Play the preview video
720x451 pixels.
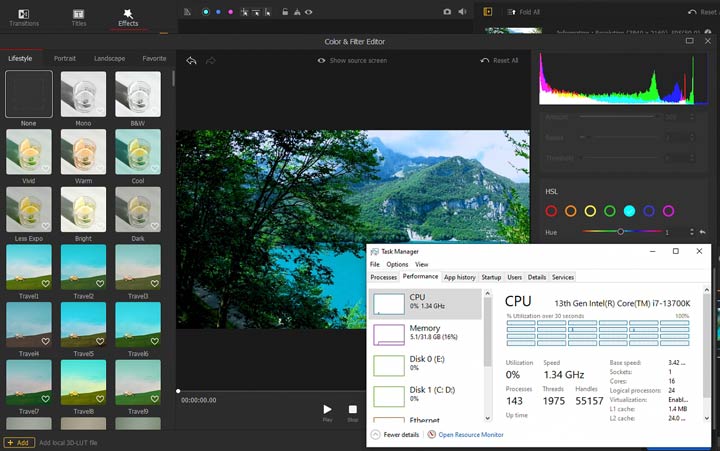pos(327,409)
